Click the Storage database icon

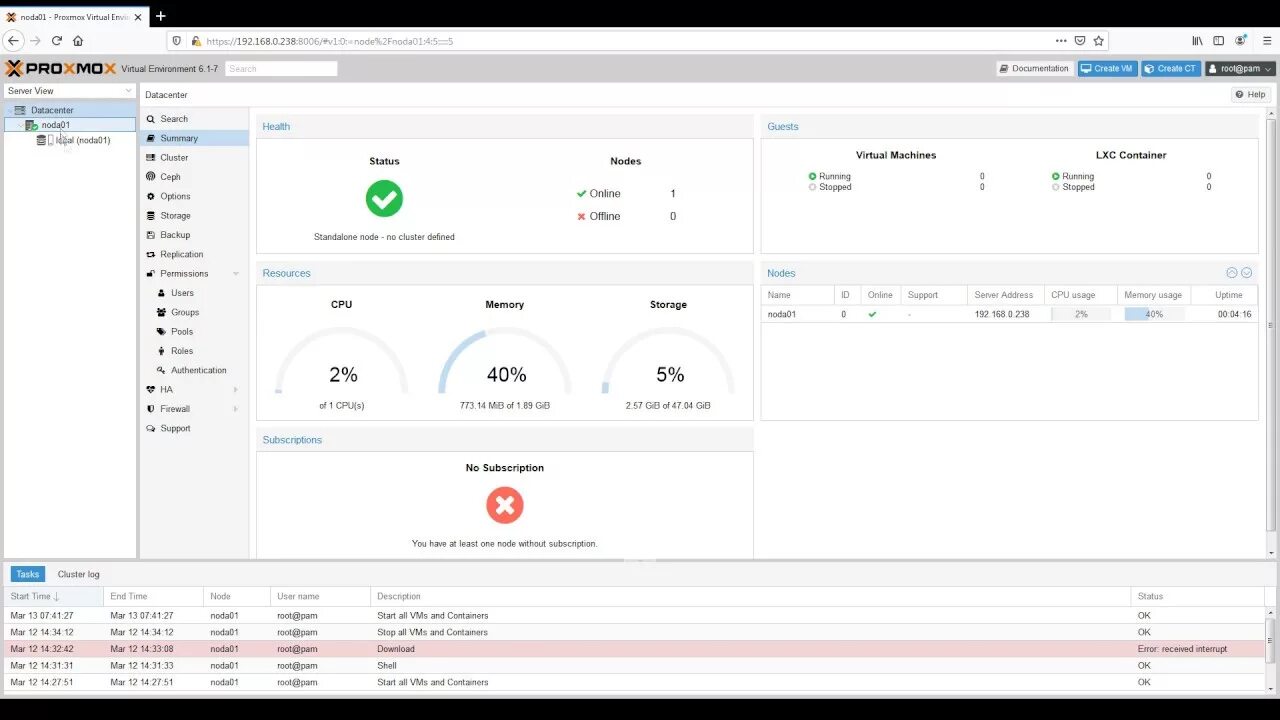pyautogui.click(x=150, y=215)
